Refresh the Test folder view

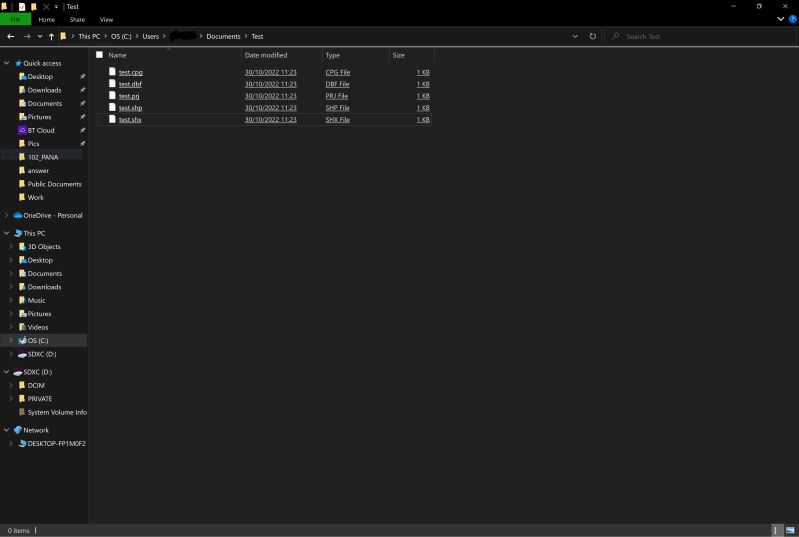593,36
